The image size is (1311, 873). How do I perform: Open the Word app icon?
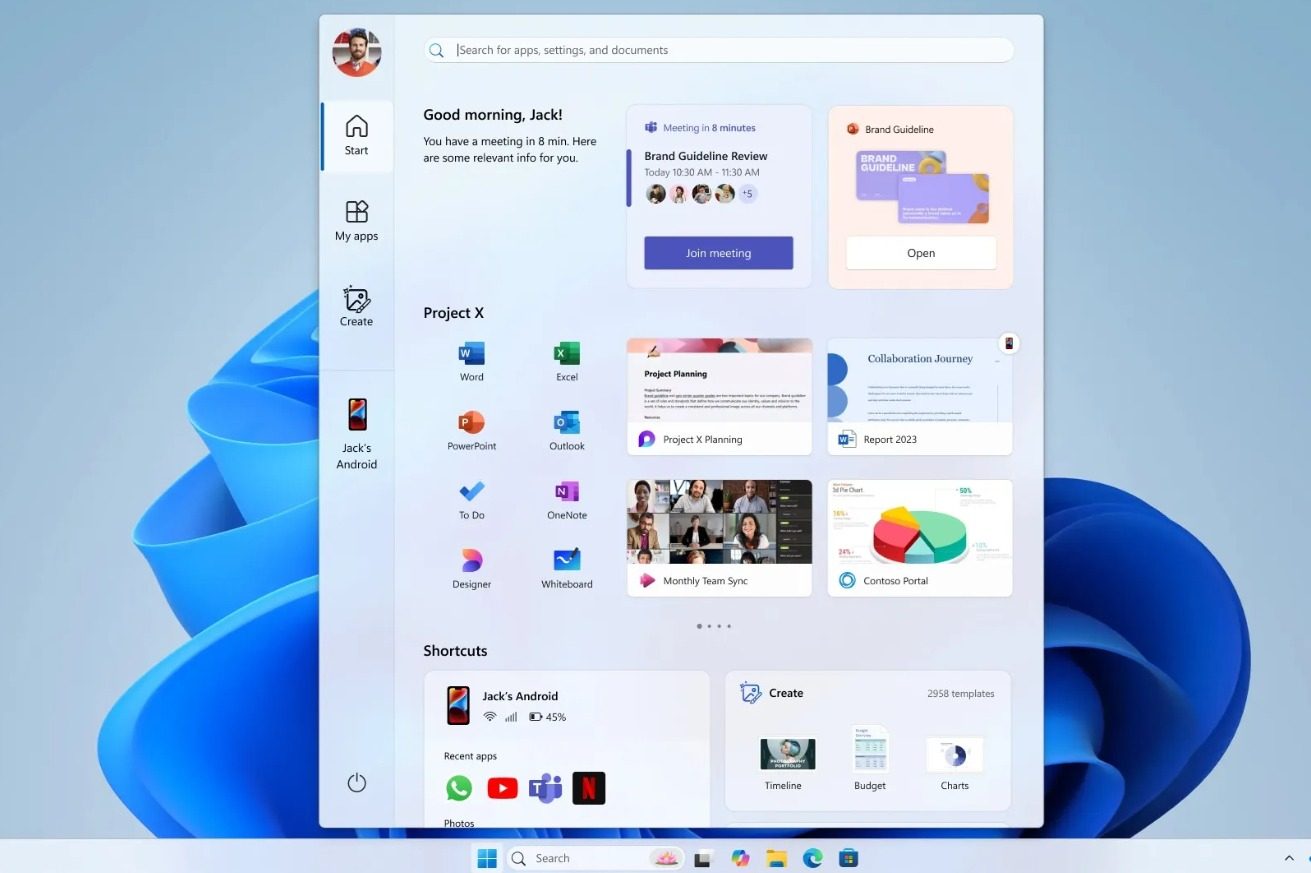pos(471,354)
